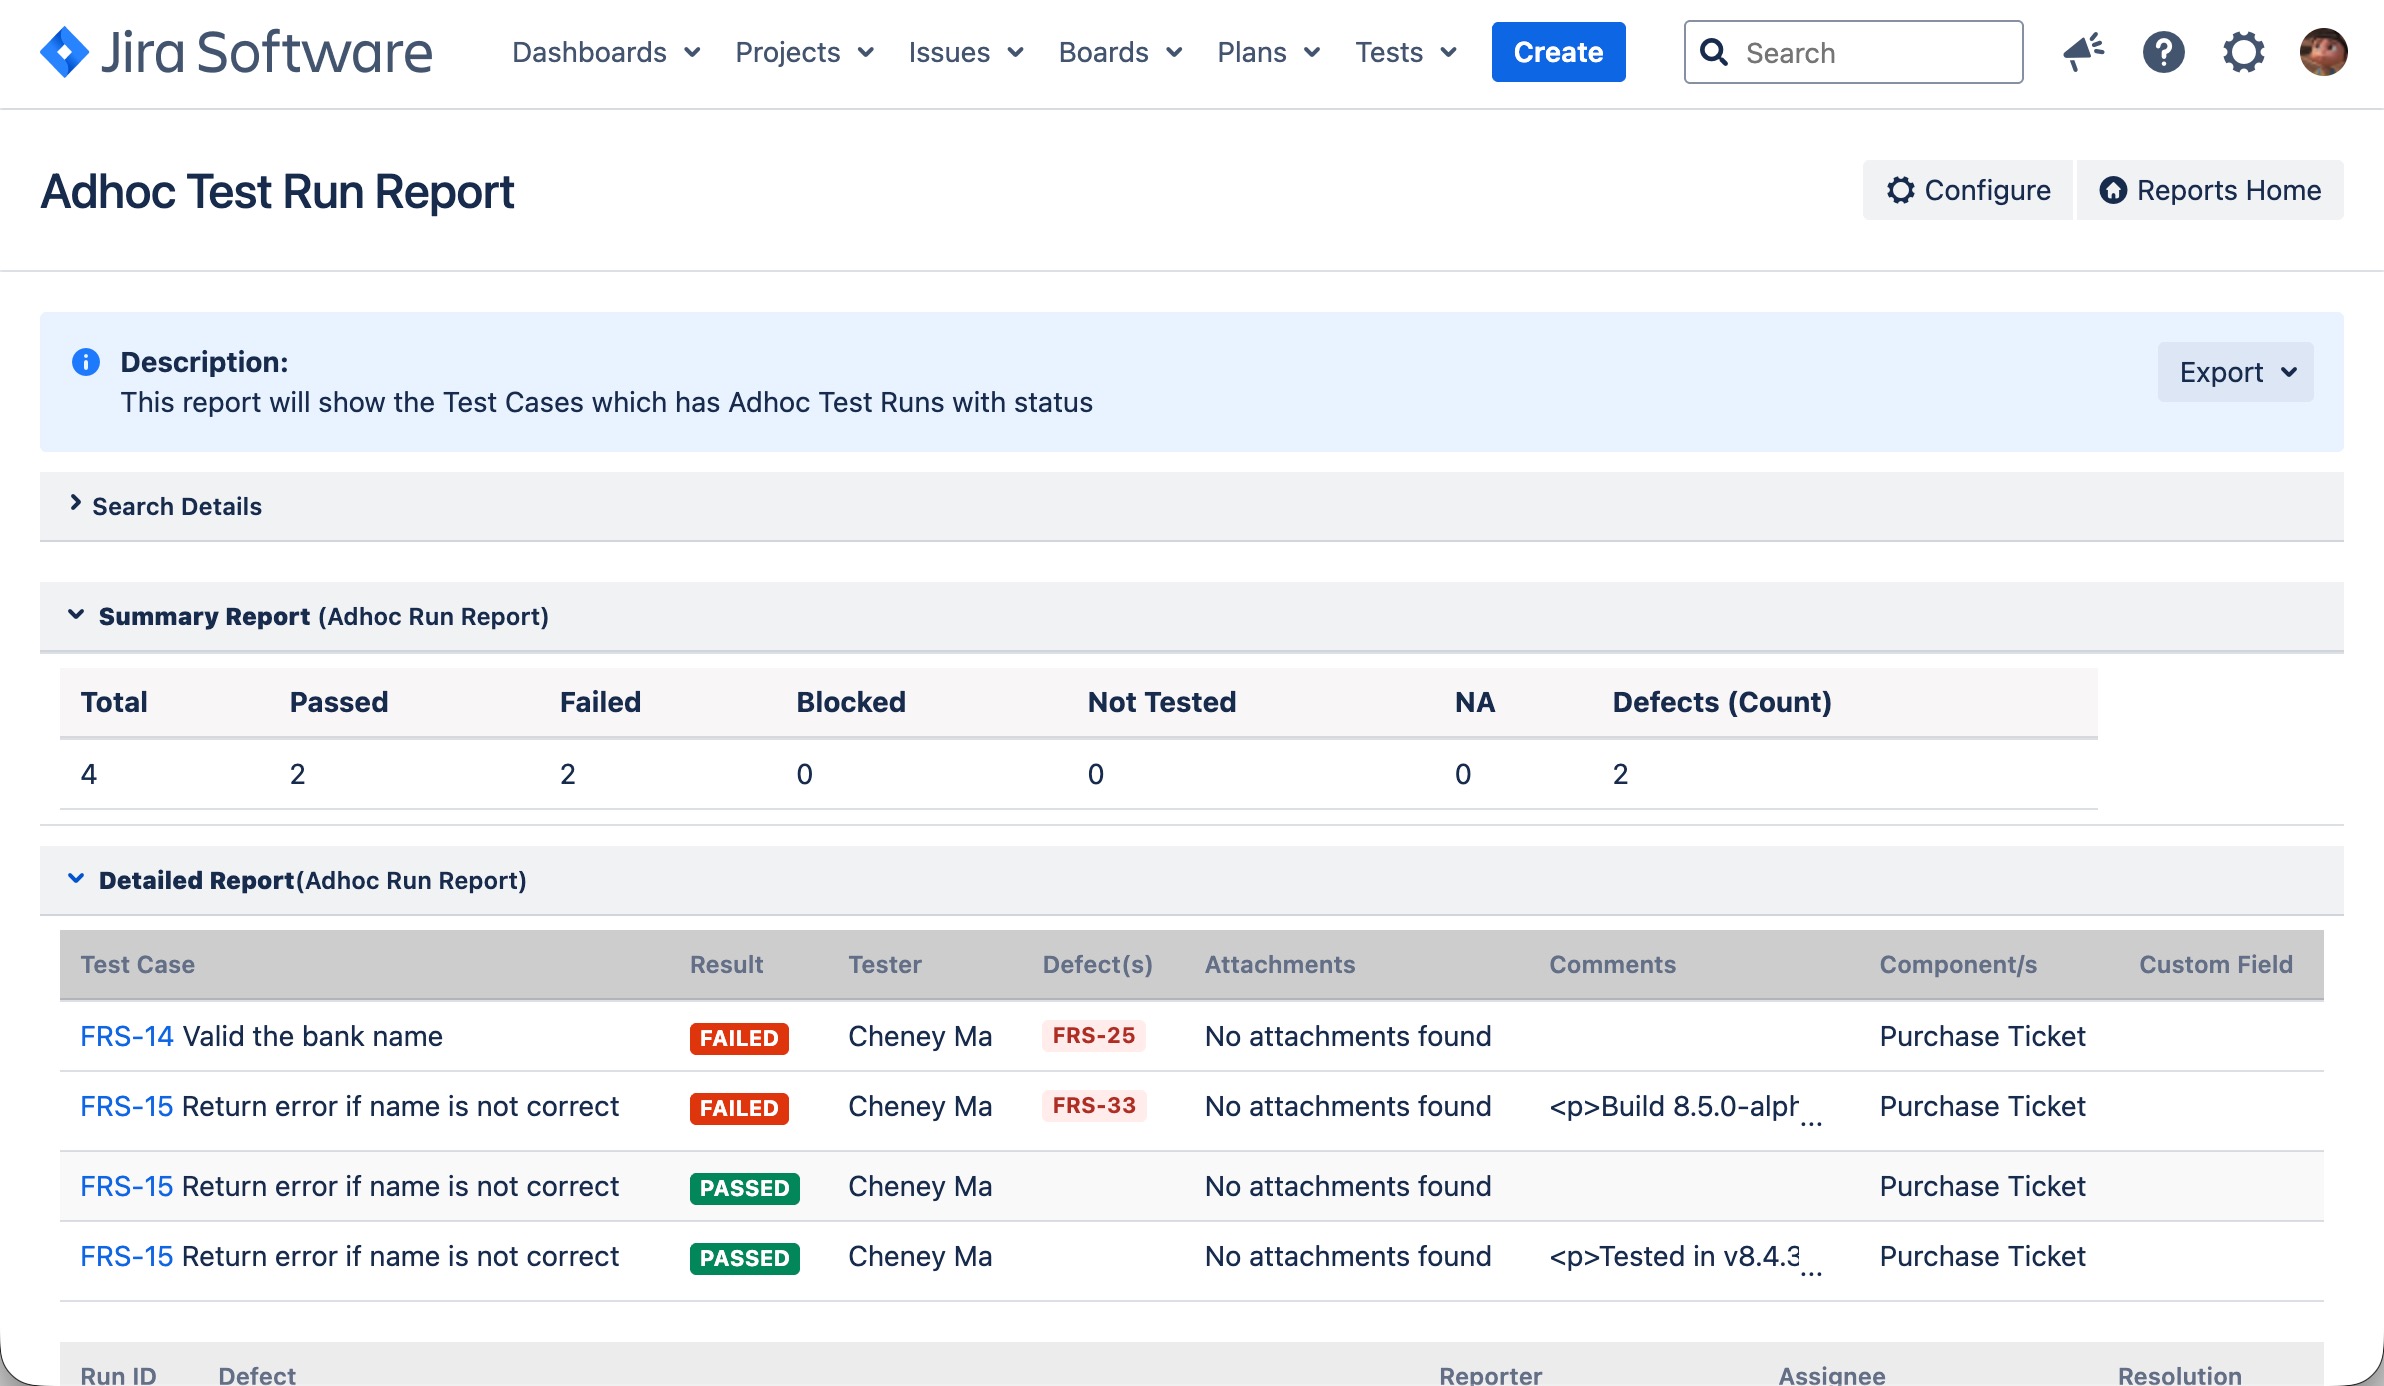Open the user profile avatar
2384x1386 pixels.
click(x=2322, y=52)
